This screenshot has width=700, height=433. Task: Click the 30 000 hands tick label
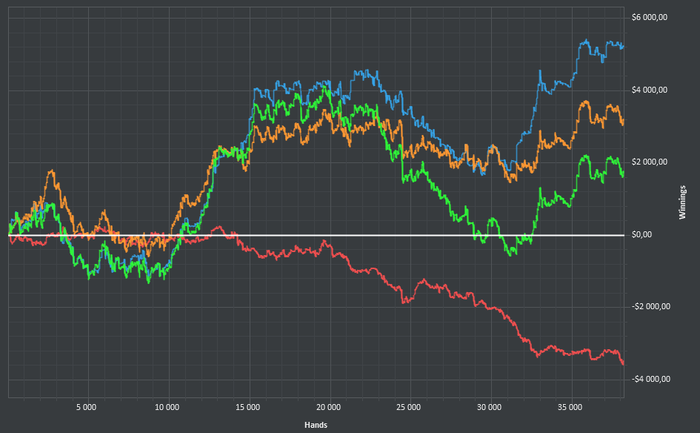489,407
